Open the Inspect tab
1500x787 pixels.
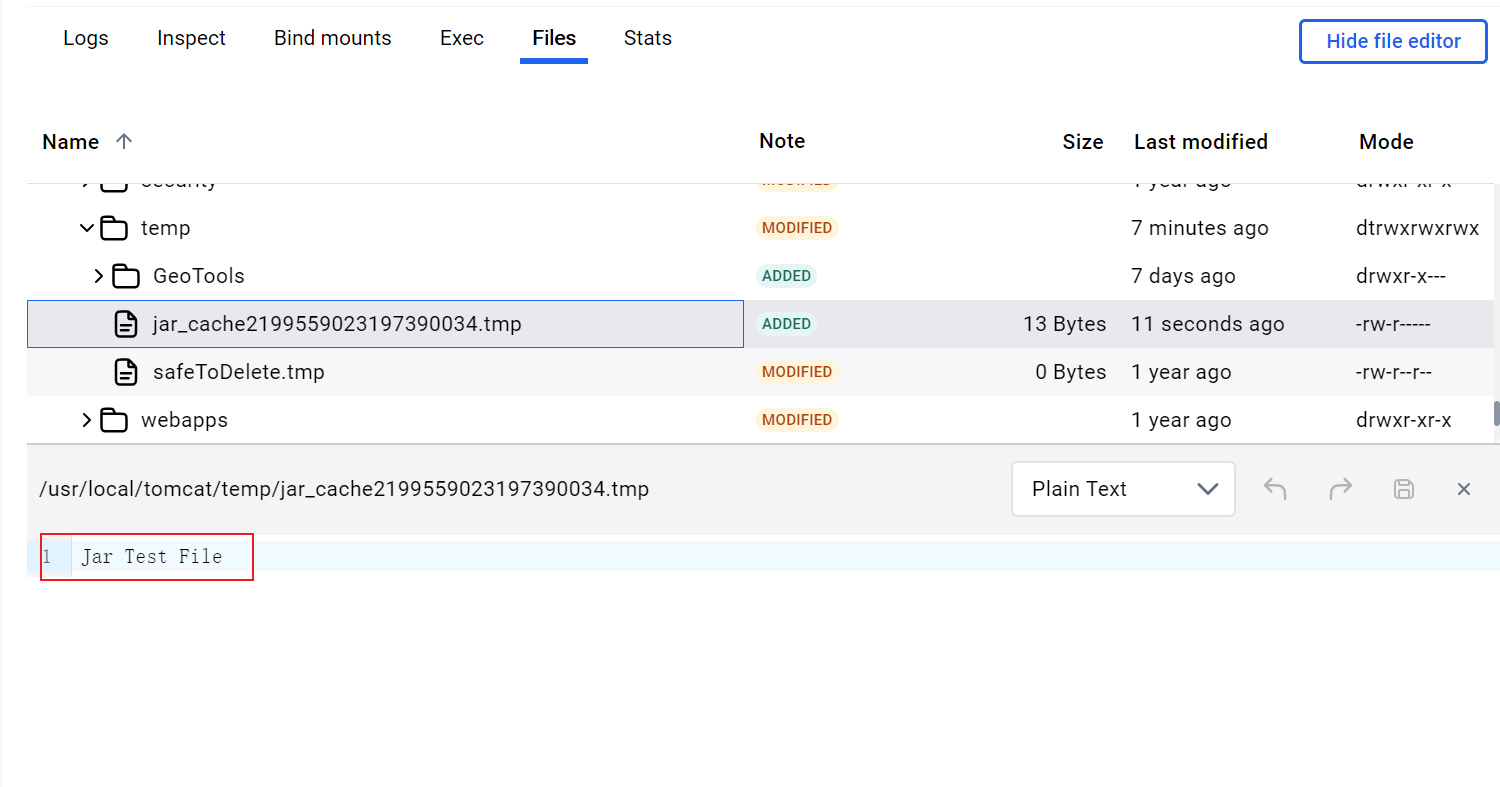191,39
